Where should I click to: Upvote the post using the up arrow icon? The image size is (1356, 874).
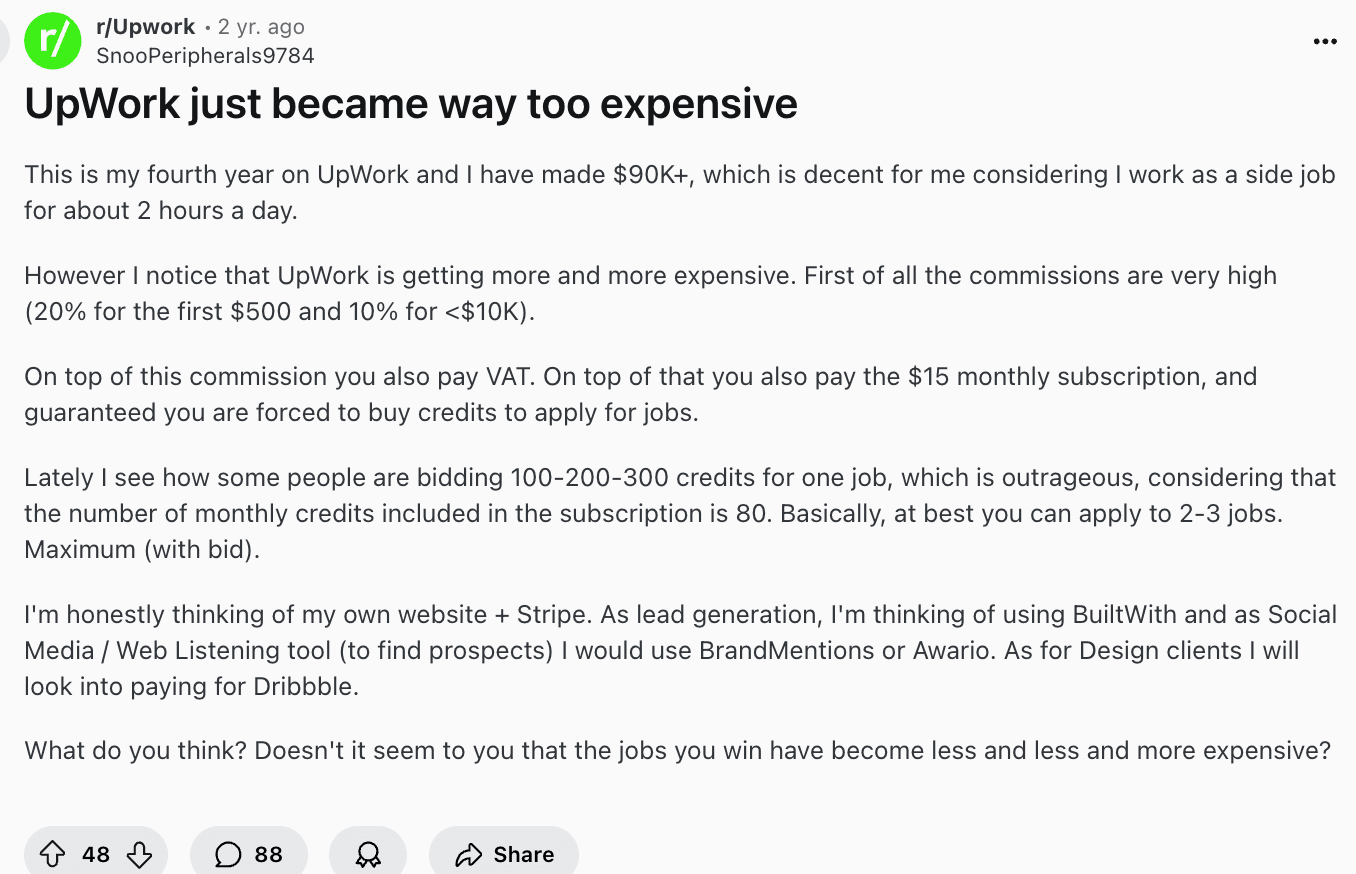point(53,853)
